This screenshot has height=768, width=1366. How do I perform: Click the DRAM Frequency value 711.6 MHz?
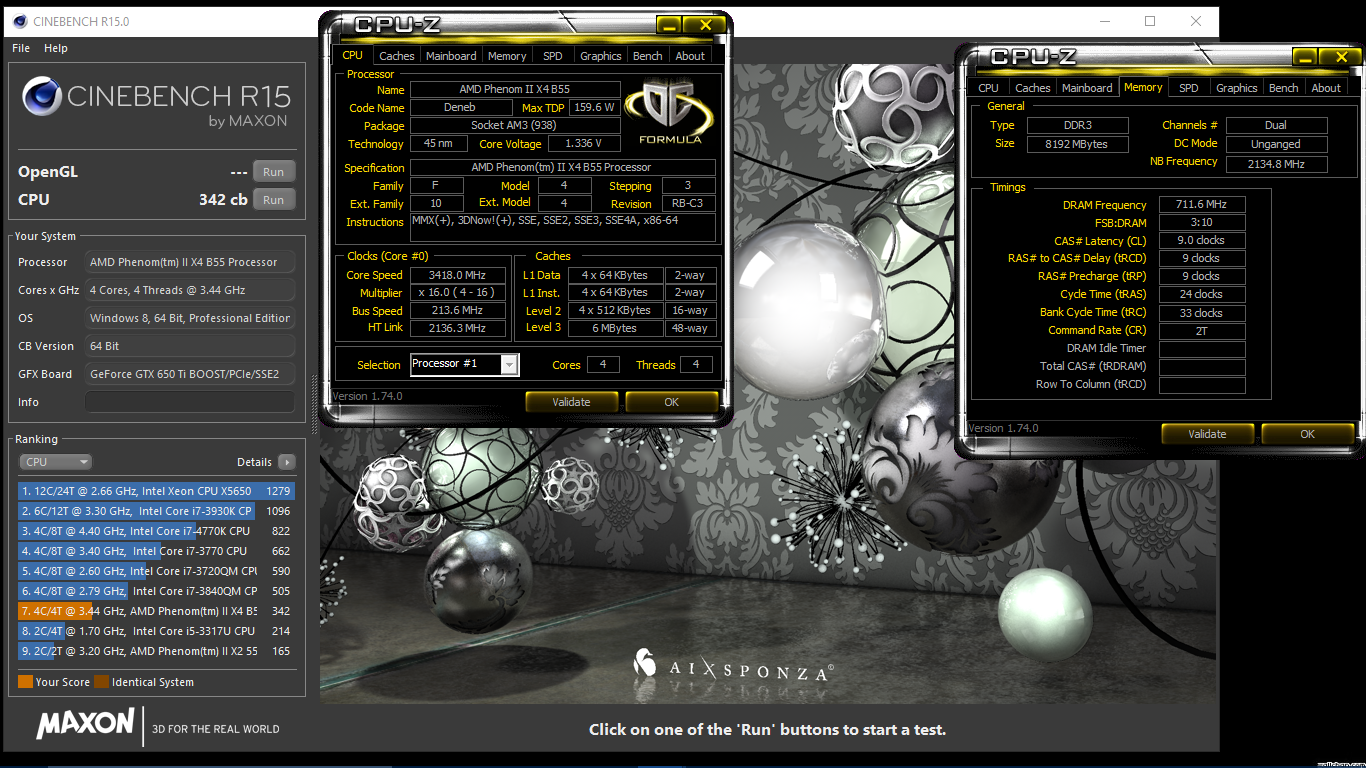1202,204
